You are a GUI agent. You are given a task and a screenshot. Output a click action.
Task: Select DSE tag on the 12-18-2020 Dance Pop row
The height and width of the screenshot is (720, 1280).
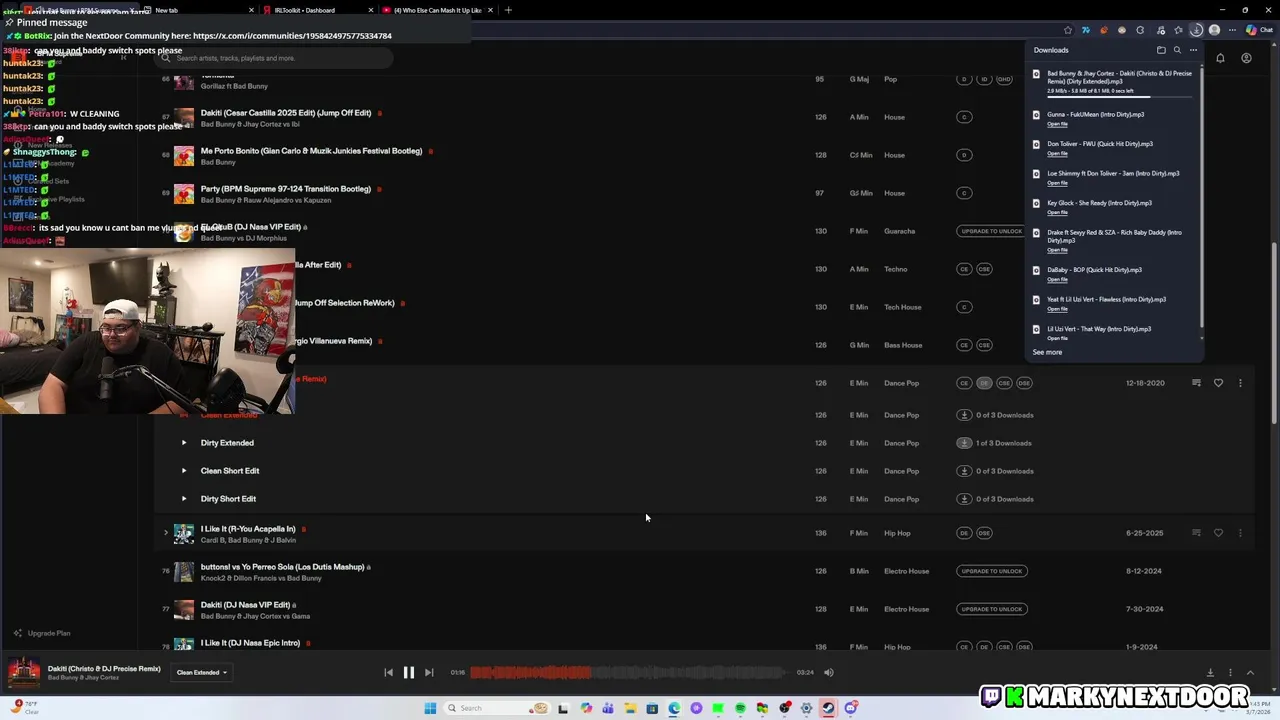point(1024,383)
